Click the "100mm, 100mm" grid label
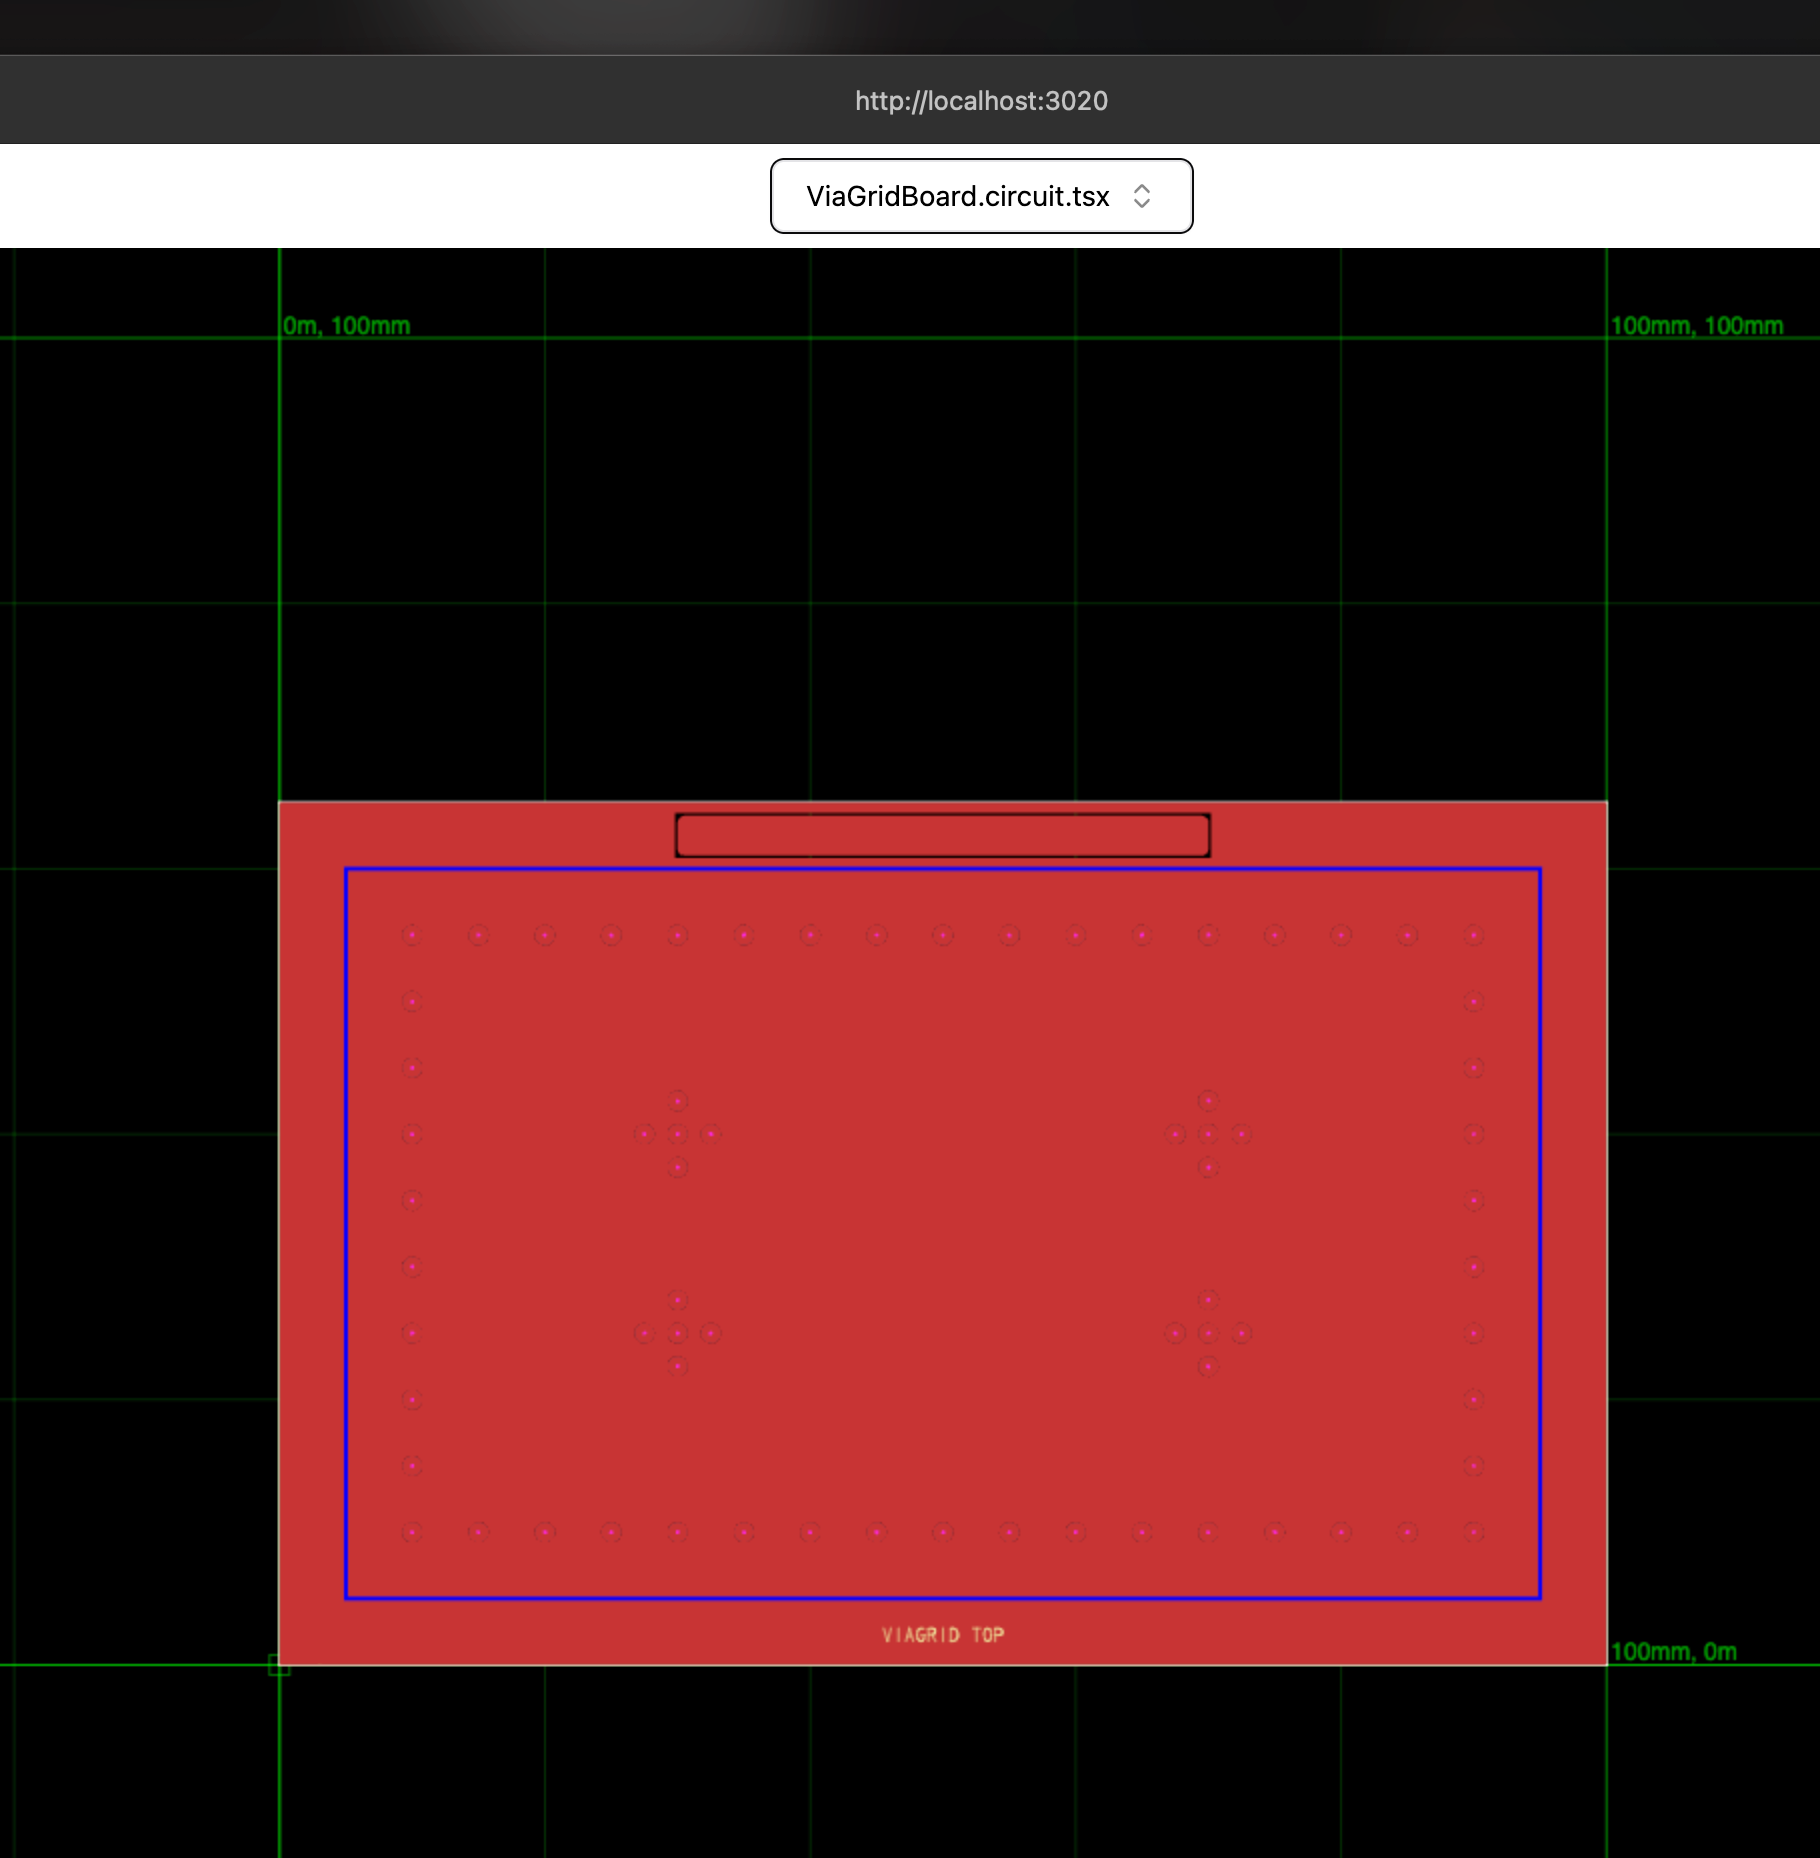The height and width of the screenshot is (1858, 1820). 1697,326
